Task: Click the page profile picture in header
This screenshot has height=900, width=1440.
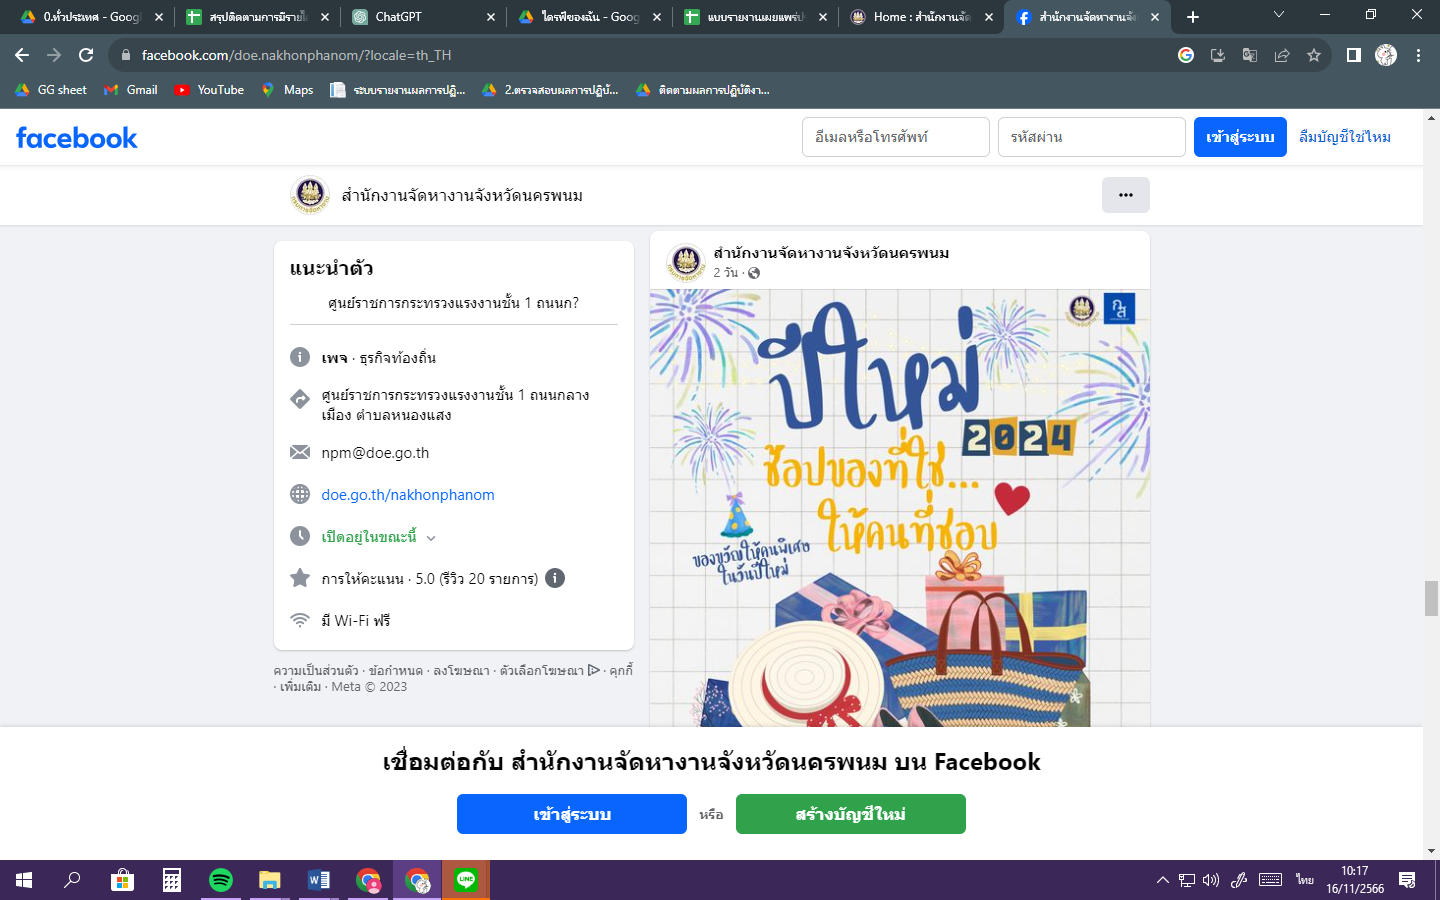Action: (x=310, y=195)
